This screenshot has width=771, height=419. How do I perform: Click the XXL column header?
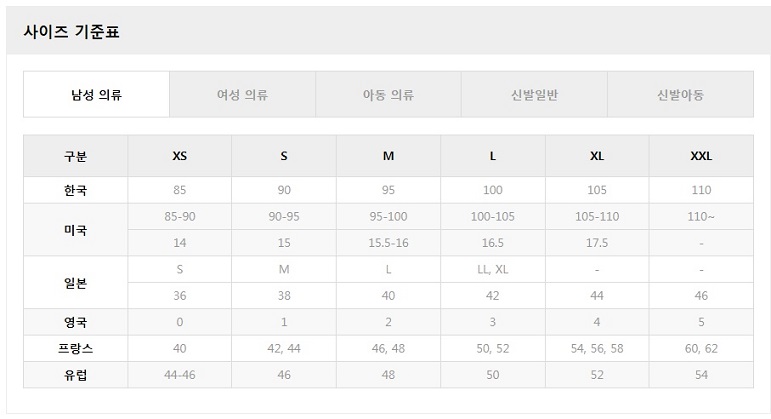tap(701, 156)
